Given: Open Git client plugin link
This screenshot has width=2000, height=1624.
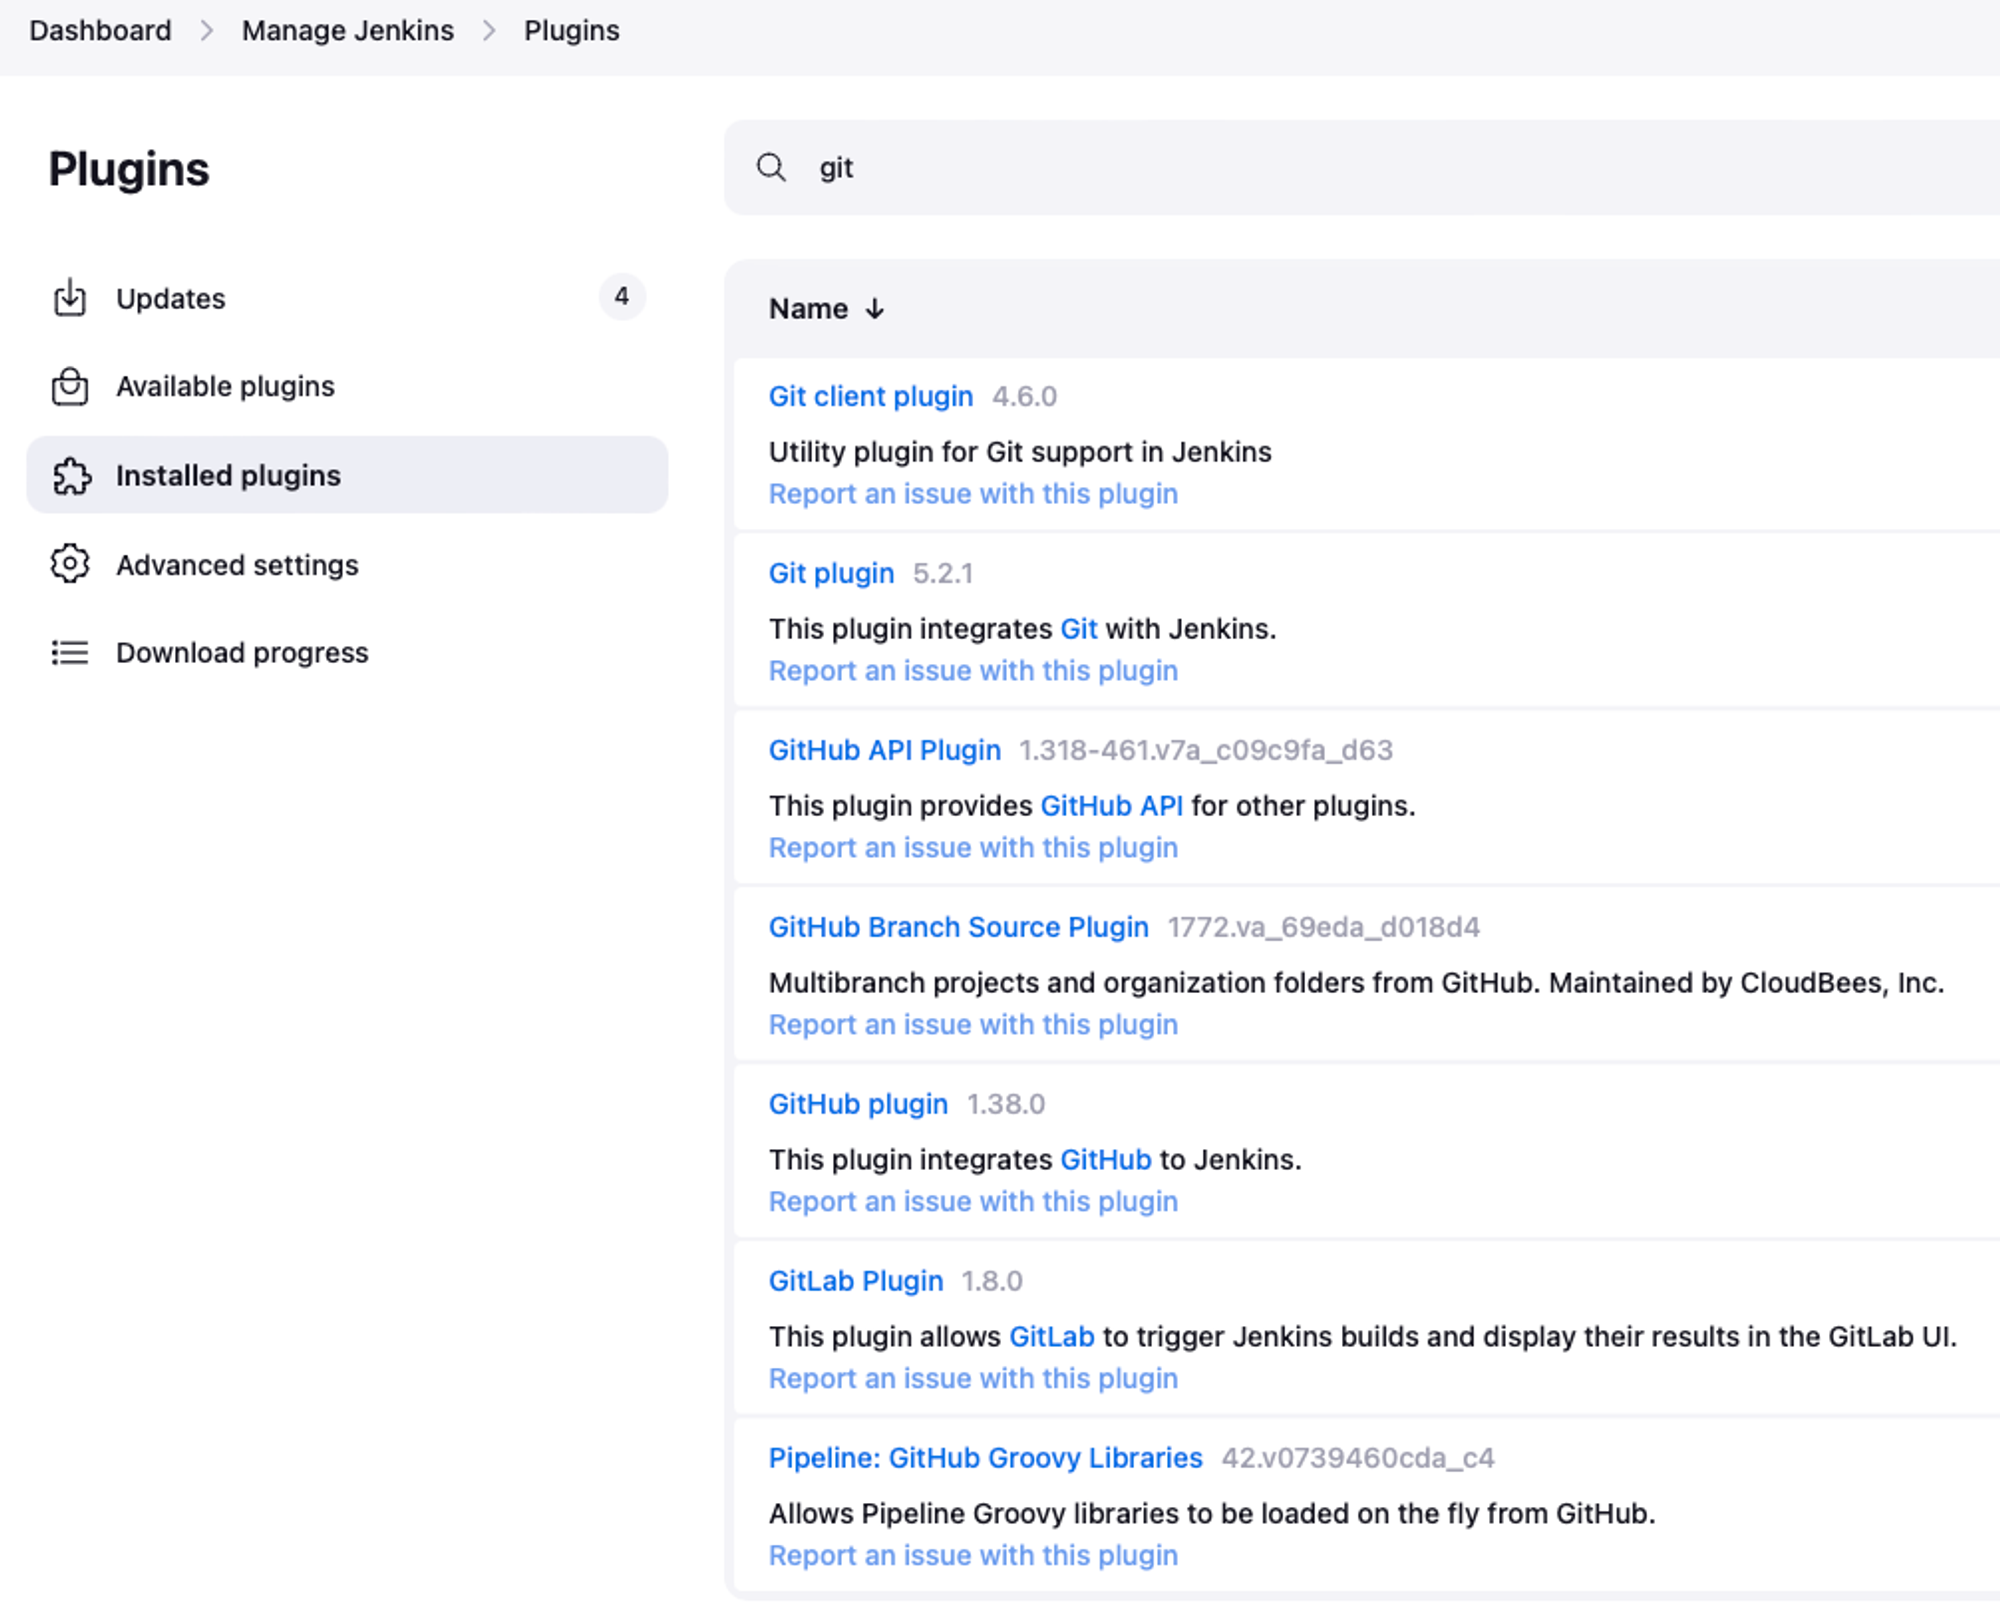Looking at the screenshot, I should click(x=870, y=396).
